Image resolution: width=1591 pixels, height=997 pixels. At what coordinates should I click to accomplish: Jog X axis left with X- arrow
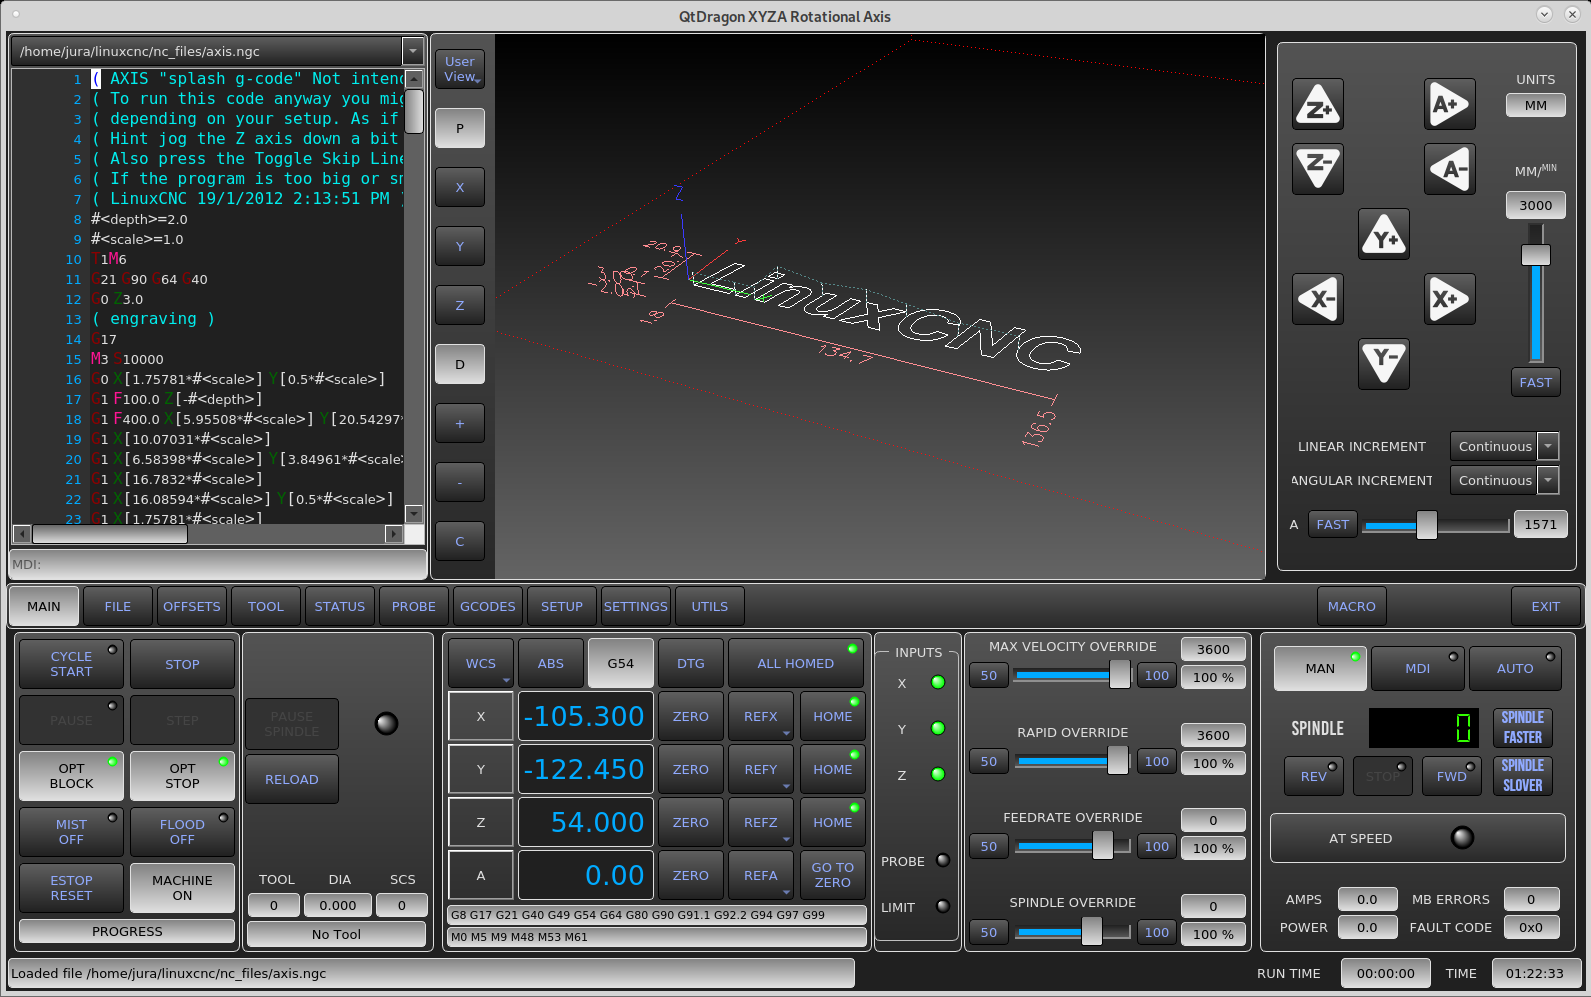[1318, 299]
